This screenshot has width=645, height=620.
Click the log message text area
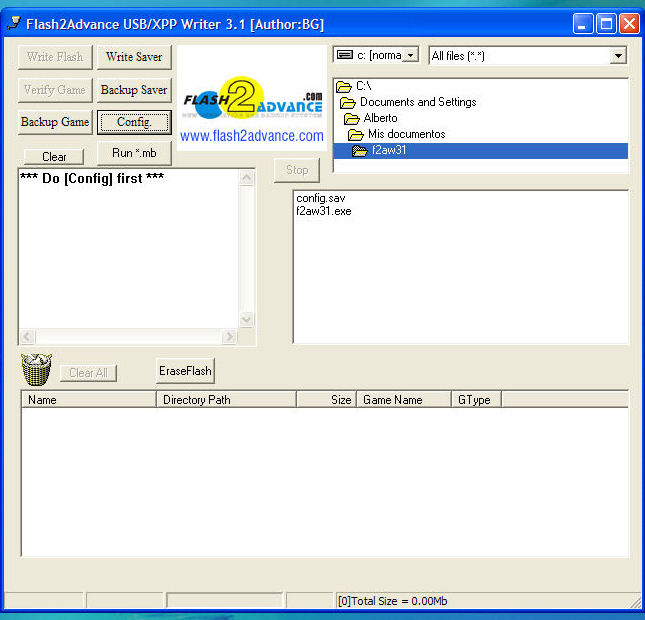pyautogui.click(x=129, y=249)
